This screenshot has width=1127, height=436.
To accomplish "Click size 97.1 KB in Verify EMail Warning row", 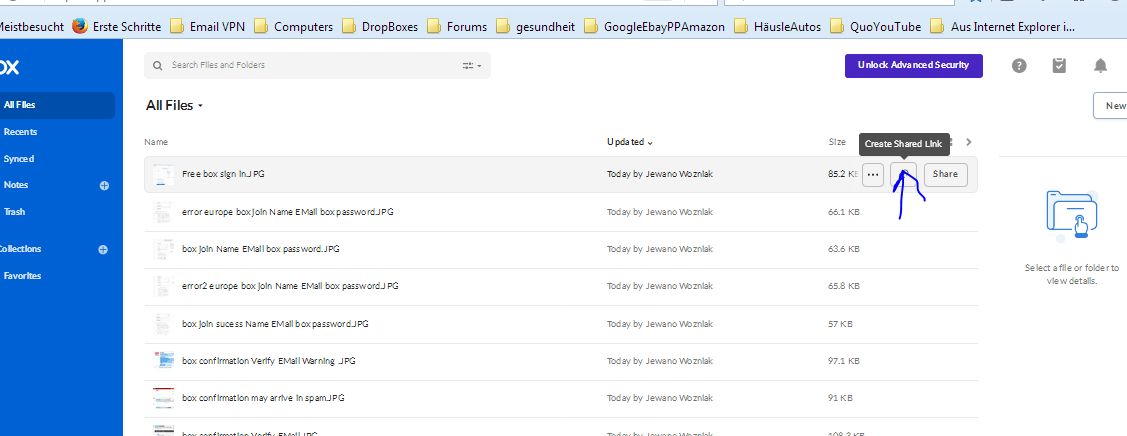I will [844, 361].
